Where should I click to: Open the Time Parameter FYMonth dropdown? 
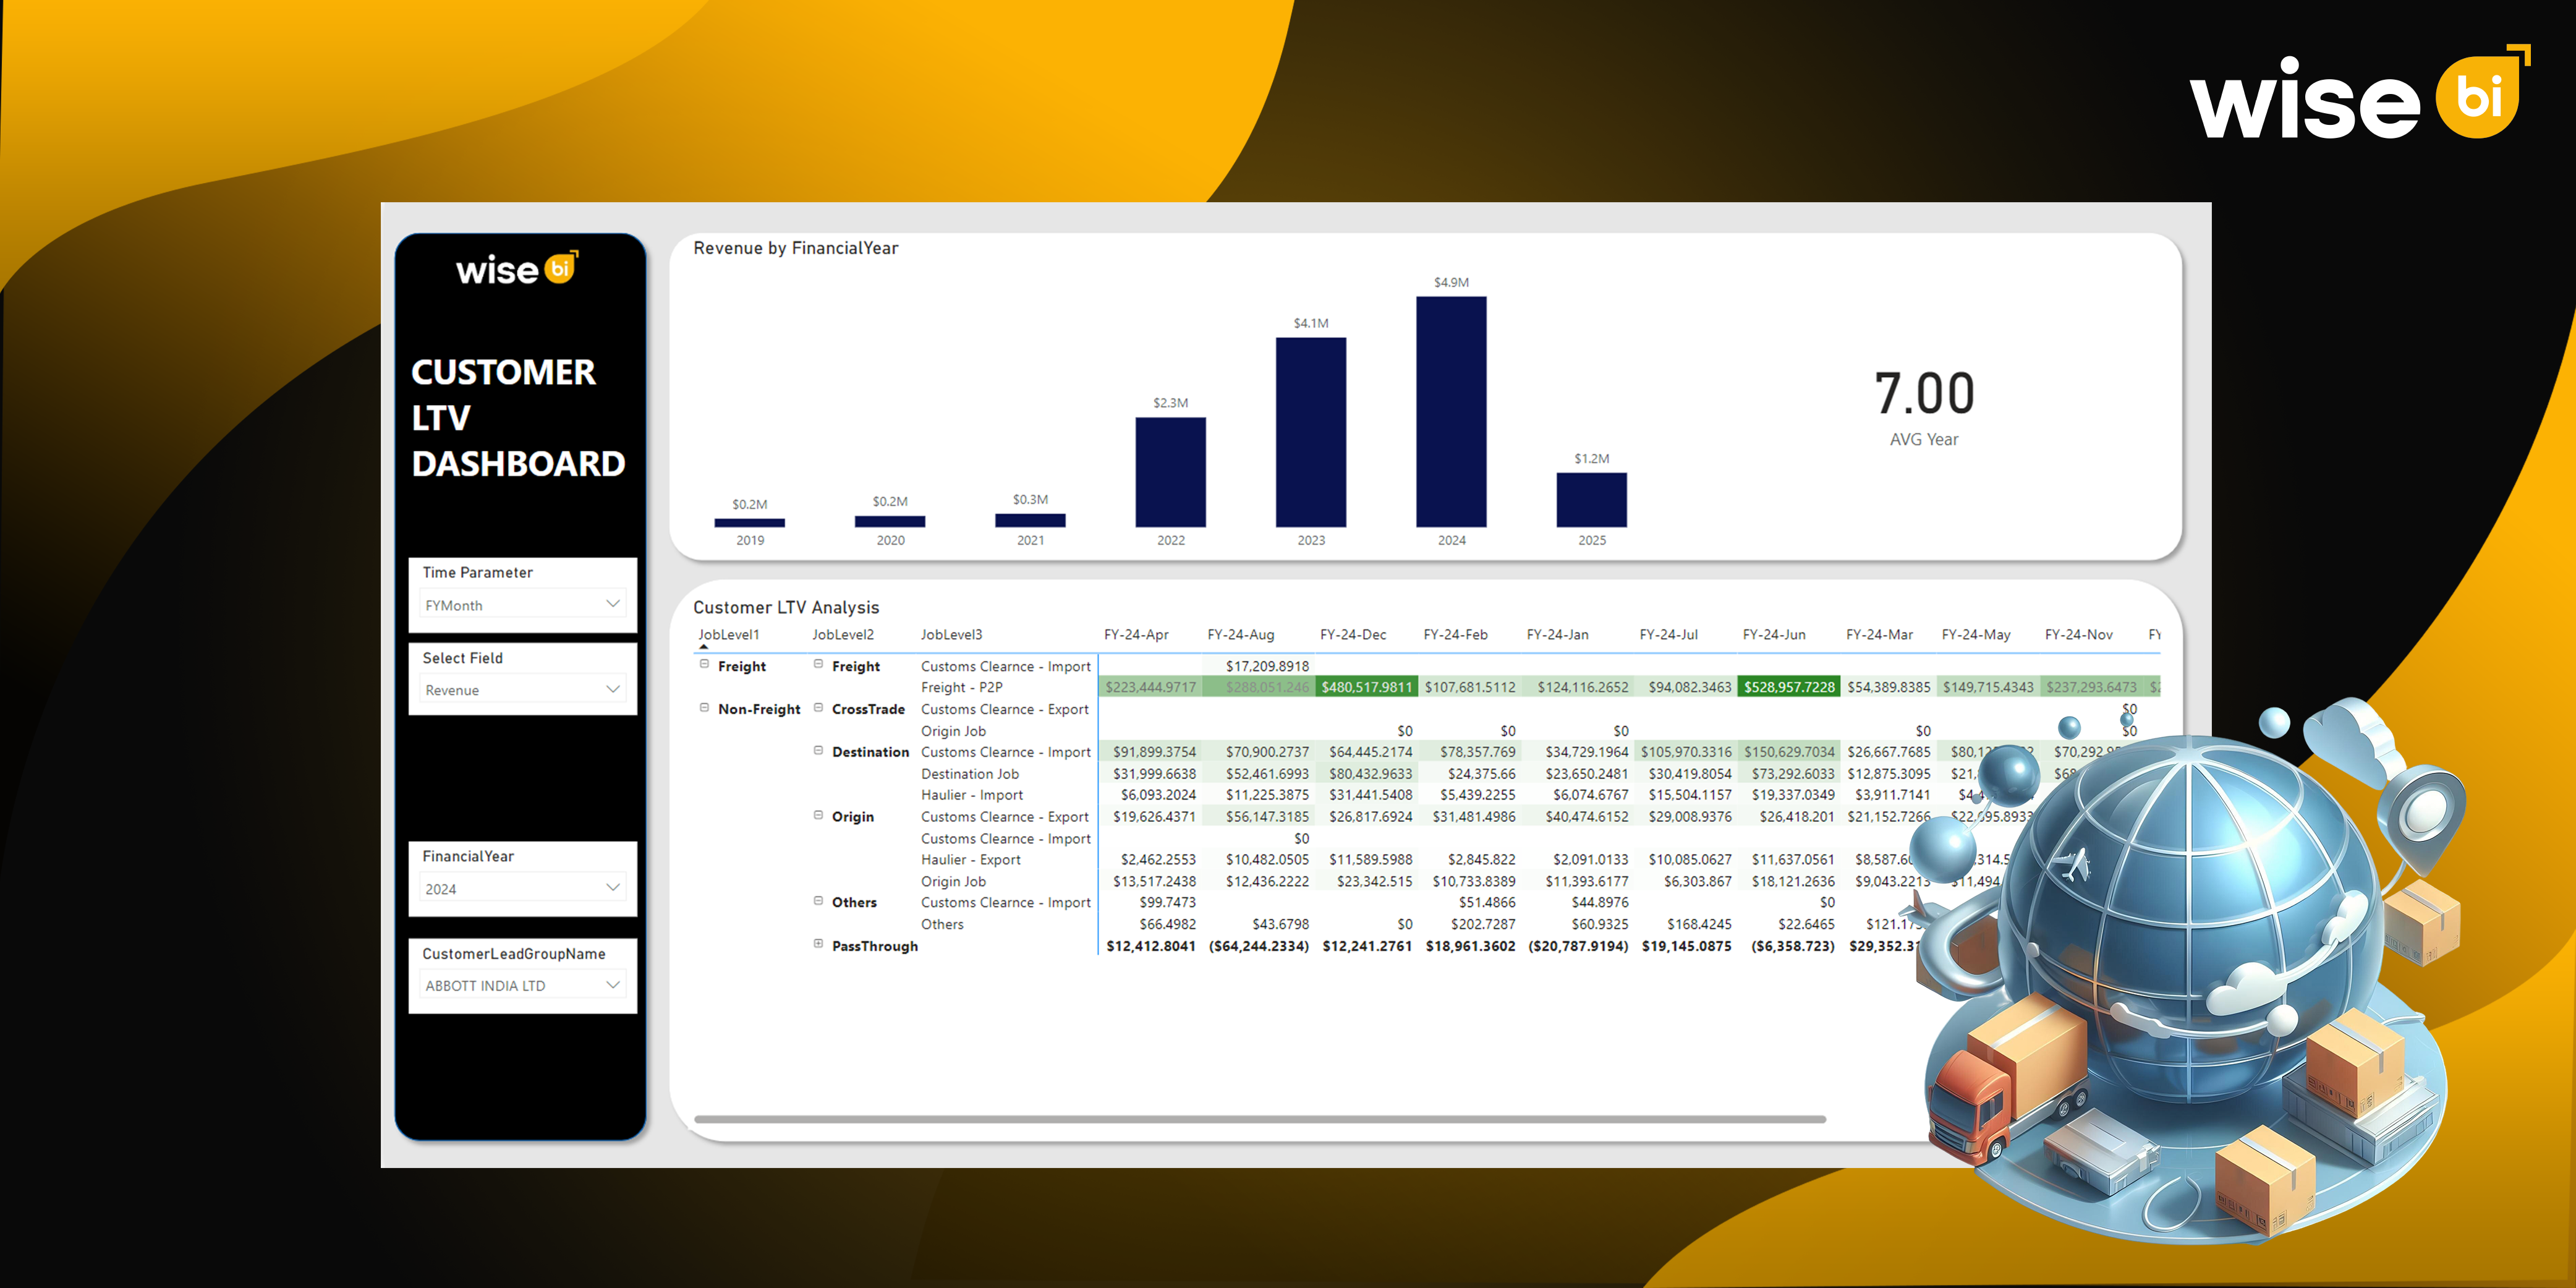coord(612,604)
